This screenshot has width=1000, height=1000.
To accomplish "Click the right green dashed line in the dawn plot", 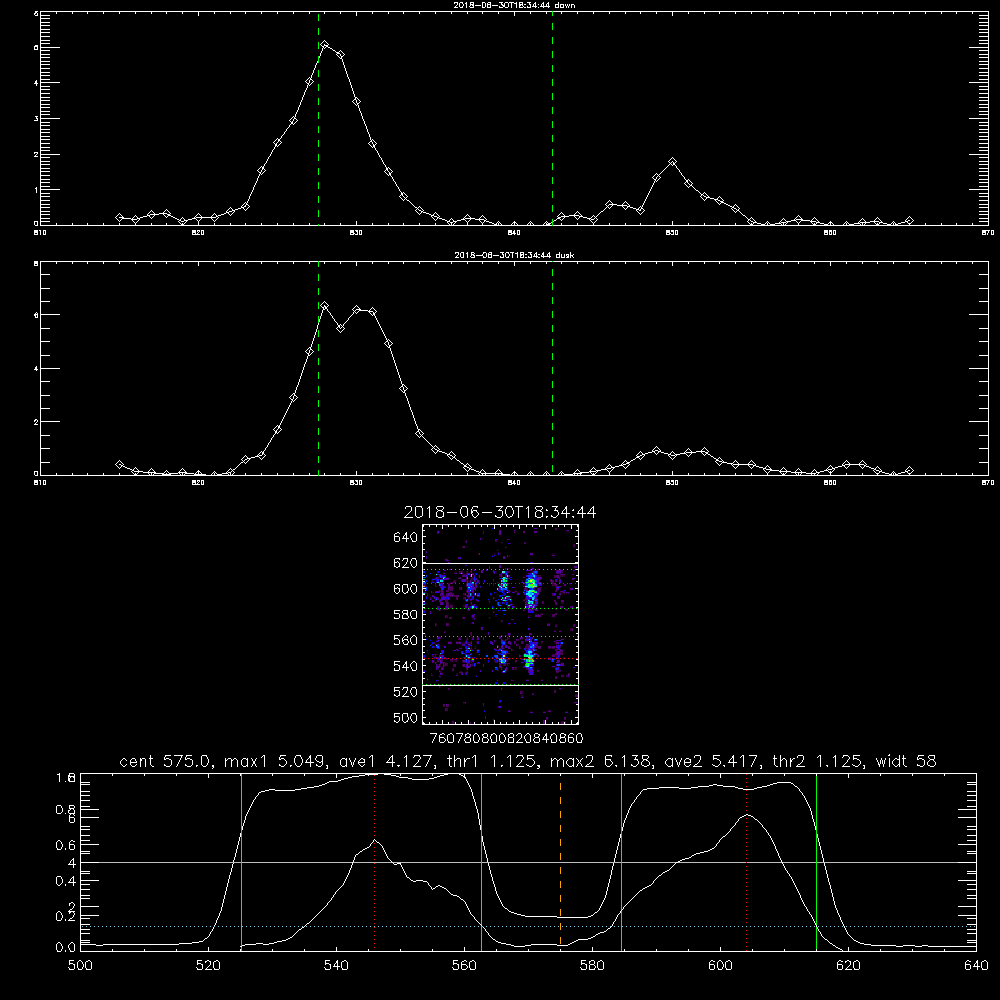I will click(x=552, y=118).
